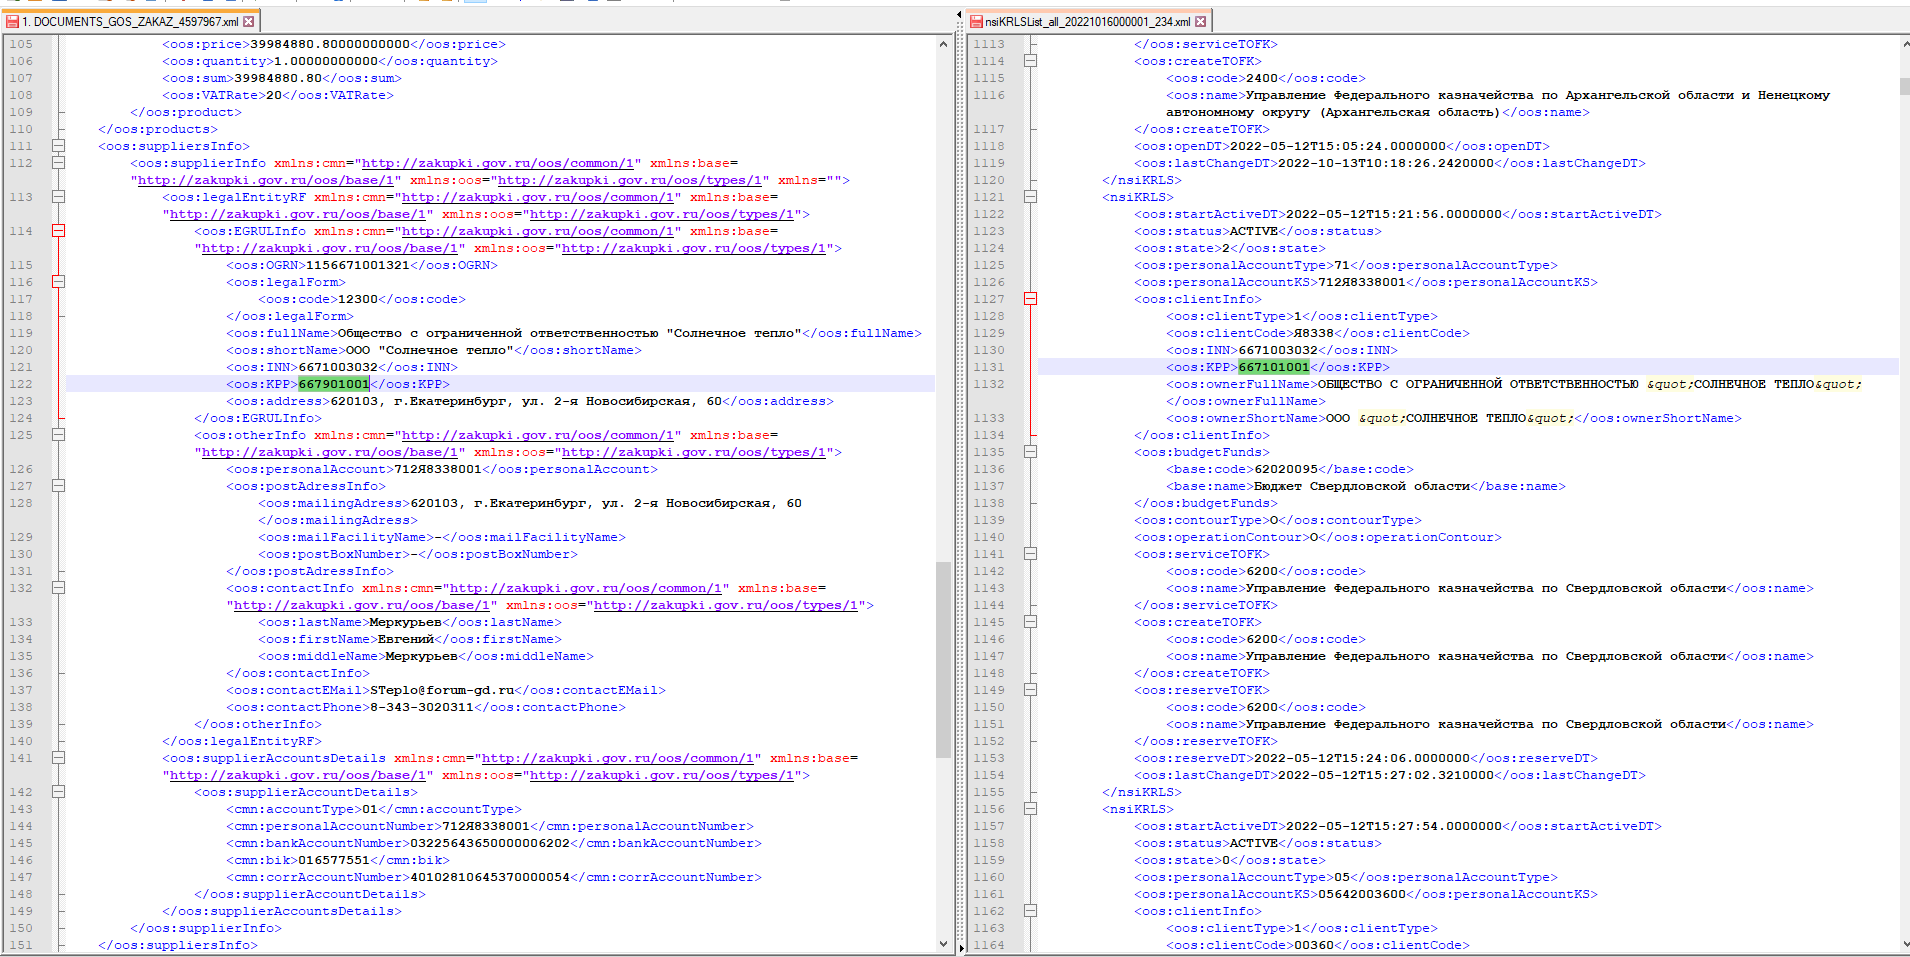Collapse createTOFK block at line 1114
The height and width of the screenshot is (957, 1910).
(1030, 61)
